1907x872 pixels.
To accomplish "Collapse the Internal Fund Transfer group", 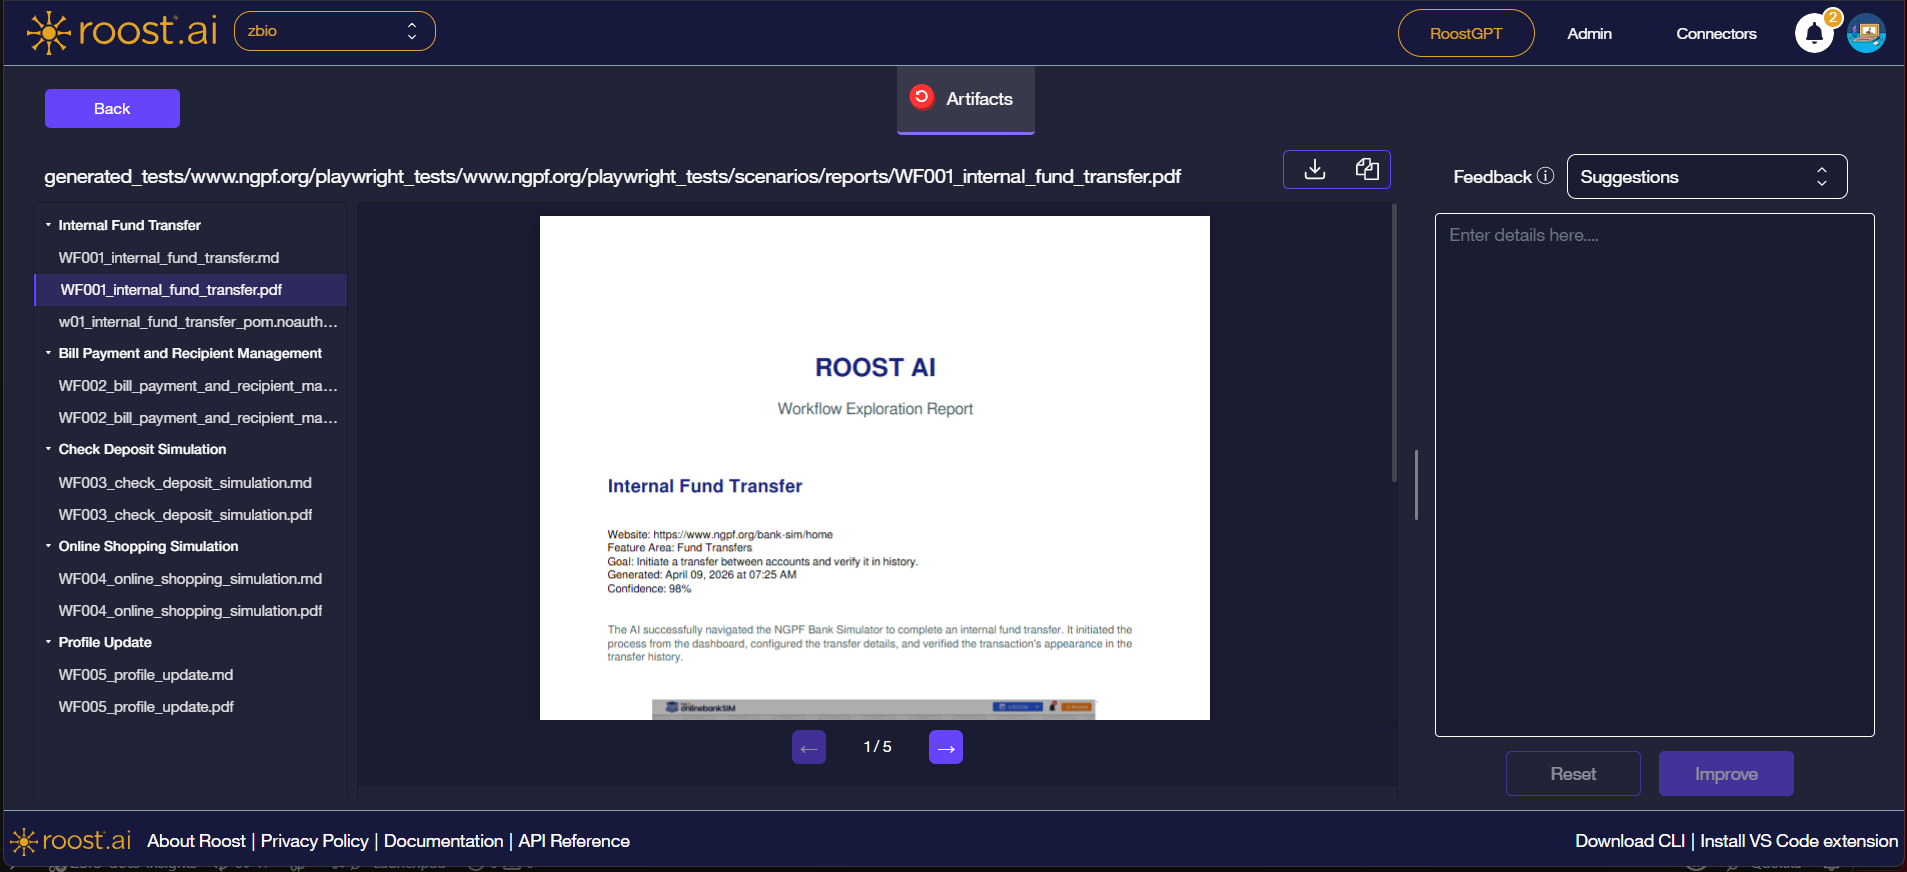I will [x=48, y=225].
